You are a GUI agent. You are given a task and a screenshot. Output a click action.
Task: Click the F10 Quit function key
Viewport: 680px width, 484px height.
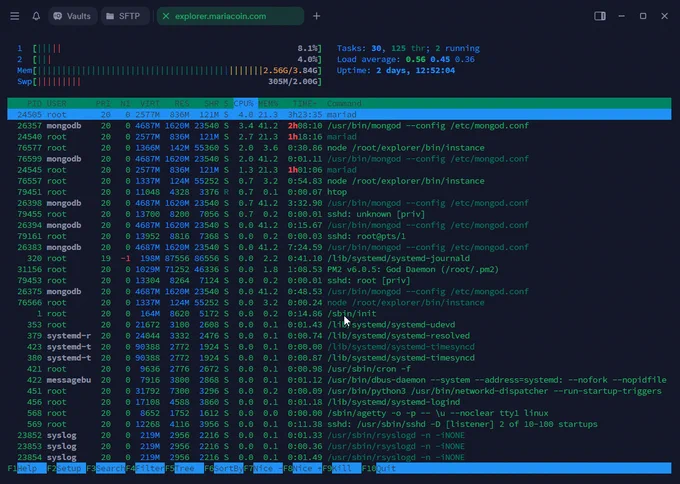[x=381, y=468]
